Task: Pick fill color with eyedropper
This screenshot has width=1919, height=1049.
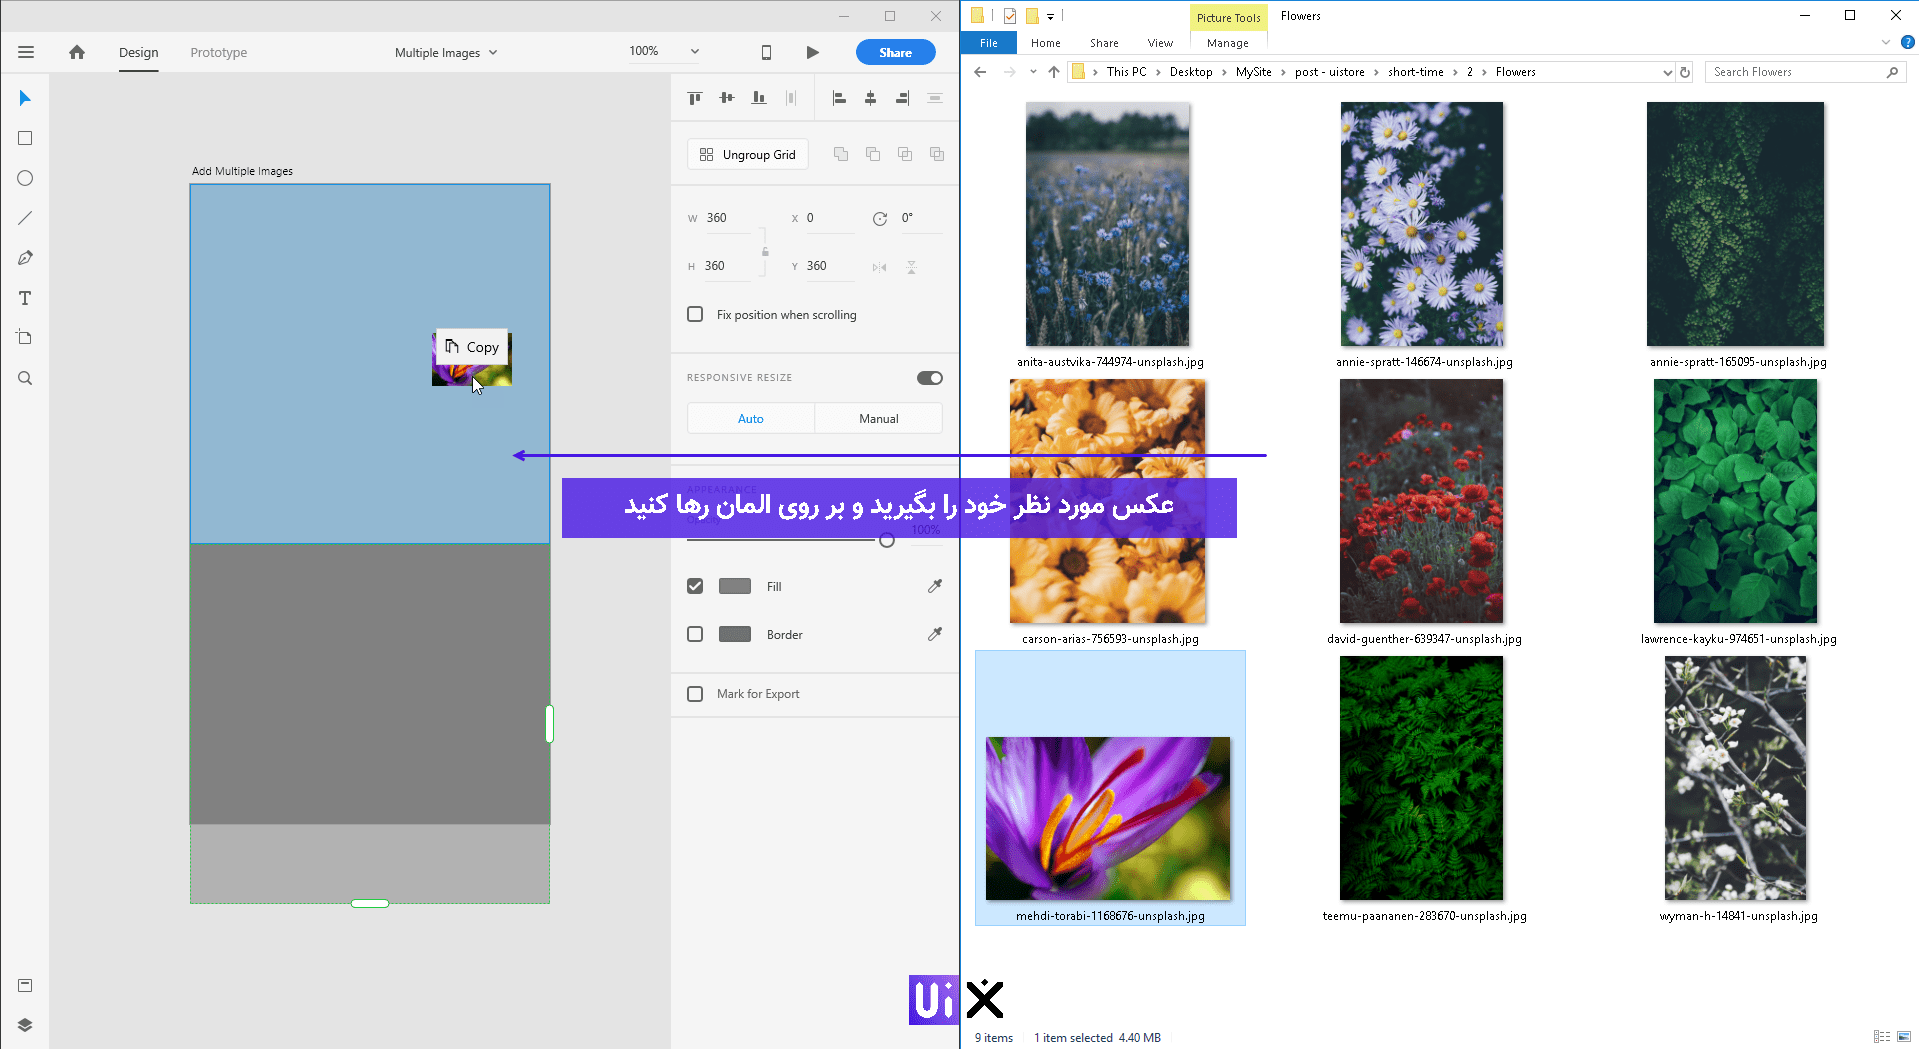Action: pyautogui.click(x=935, y=586)
